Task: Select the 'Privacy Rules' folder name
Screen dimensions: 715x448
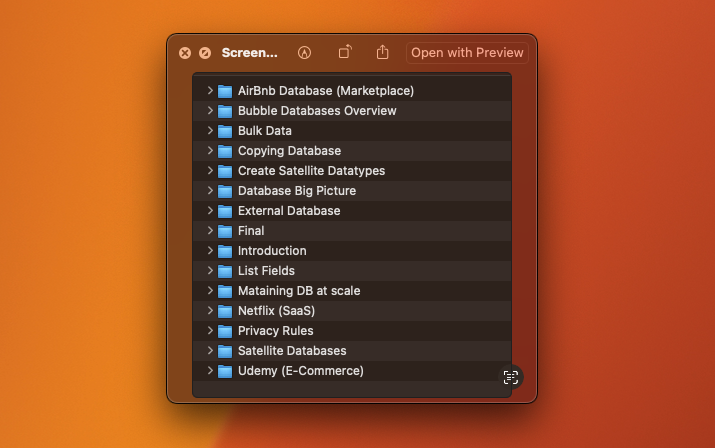Action: point(276,331)
